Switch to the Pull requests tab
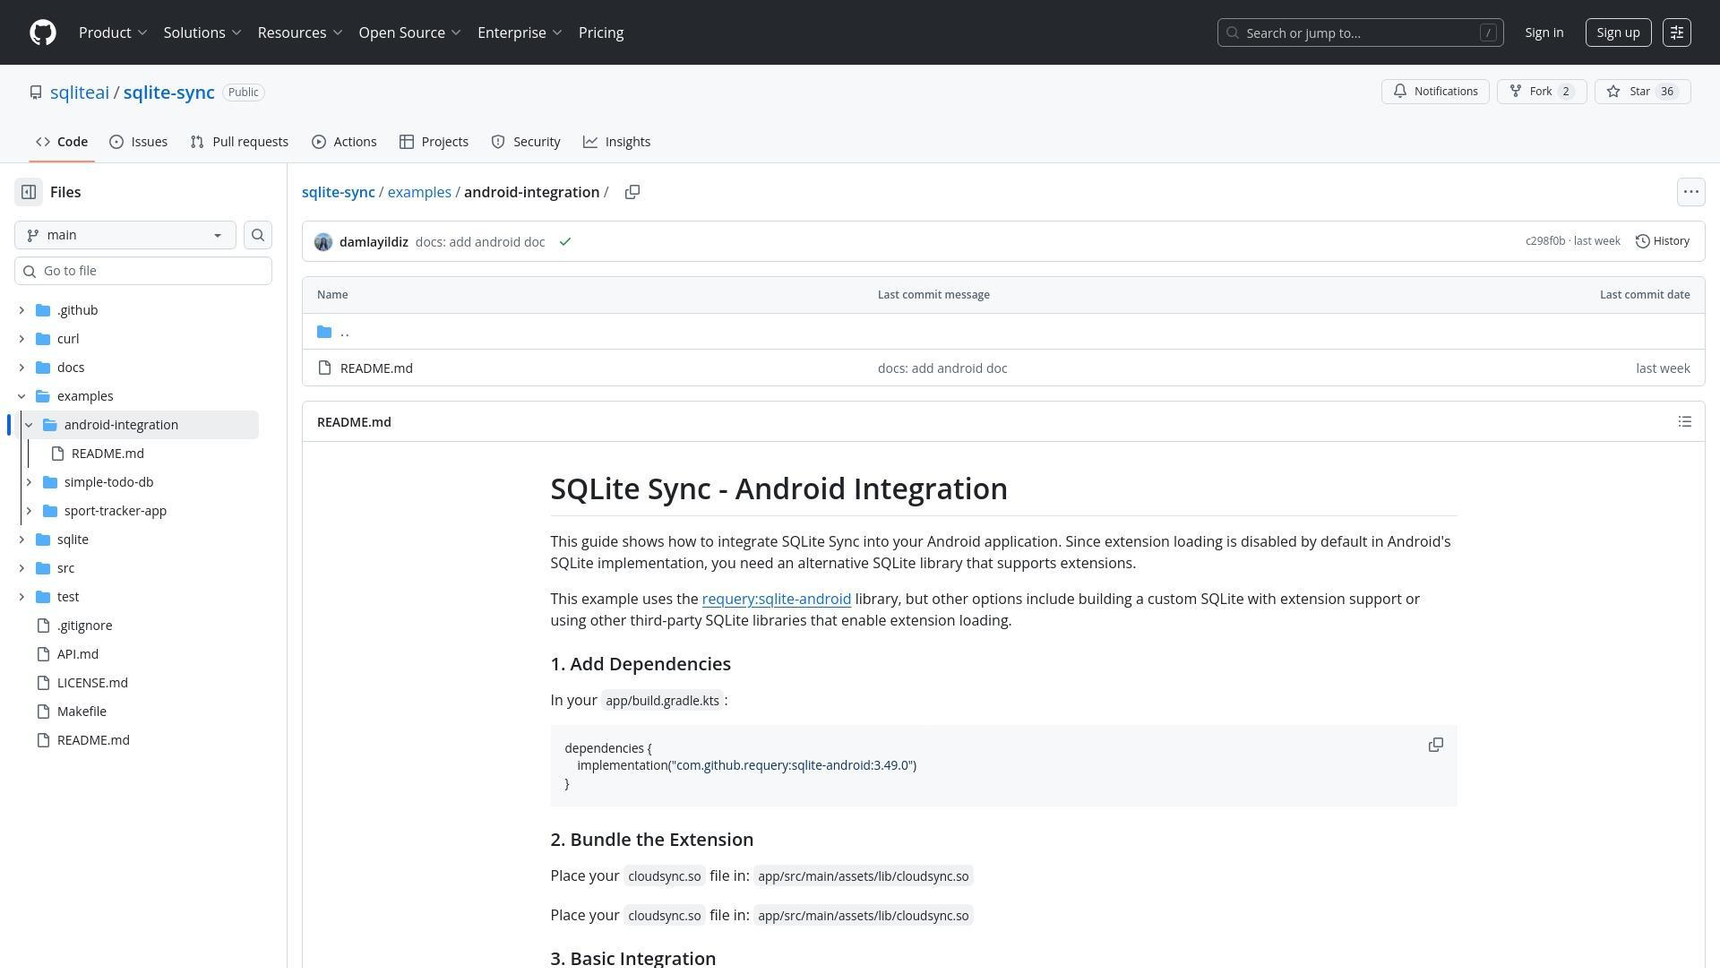Screen dimensions: 1720x968 (239, 142)
